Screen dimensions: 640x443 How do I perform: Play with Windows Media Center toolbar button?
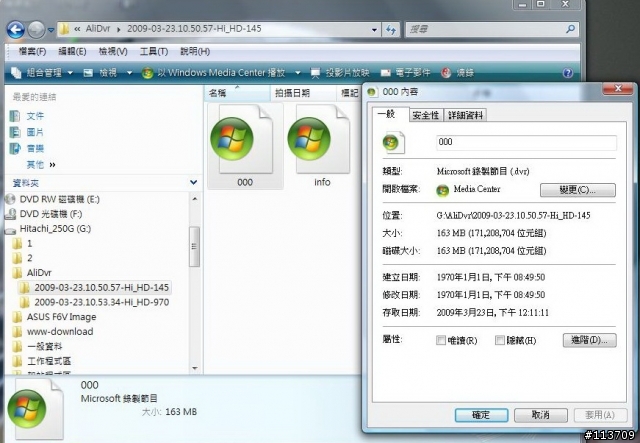213,73
